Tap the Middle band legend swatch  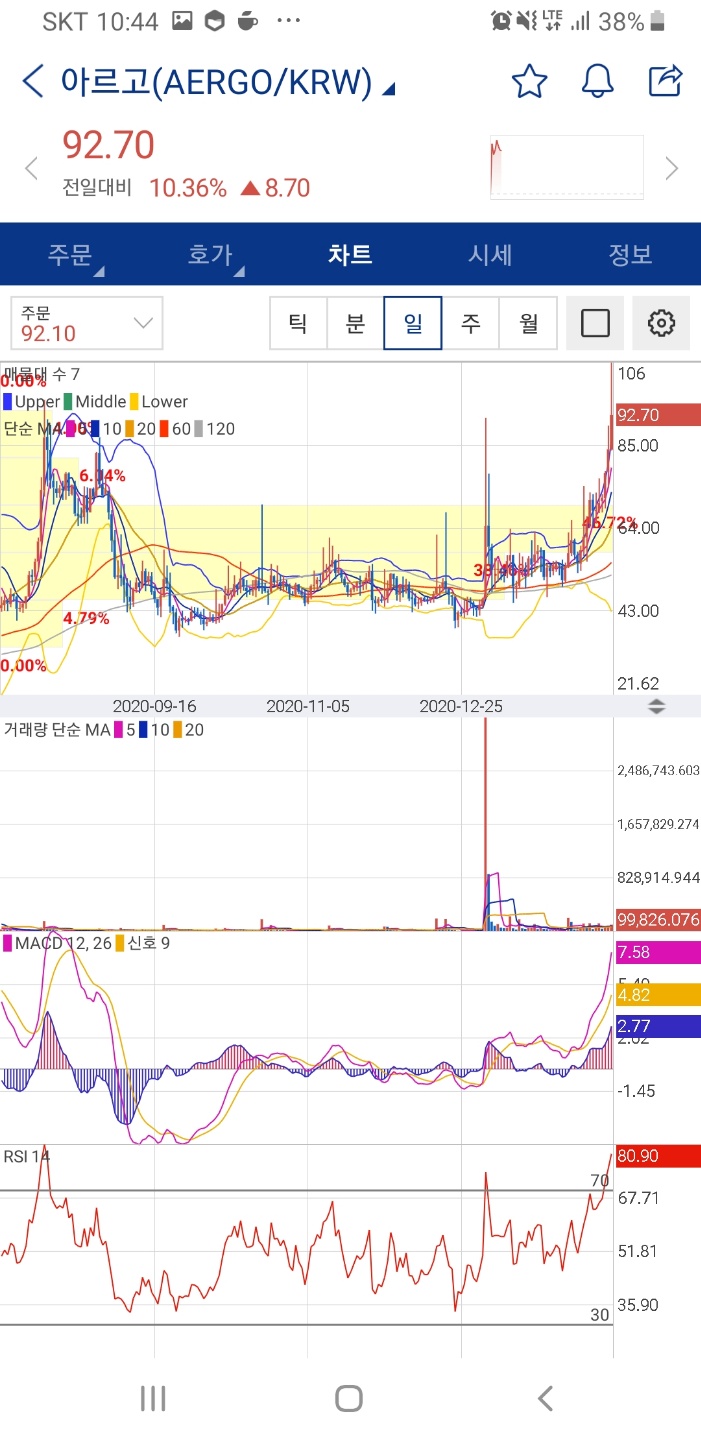pos(68,402)
